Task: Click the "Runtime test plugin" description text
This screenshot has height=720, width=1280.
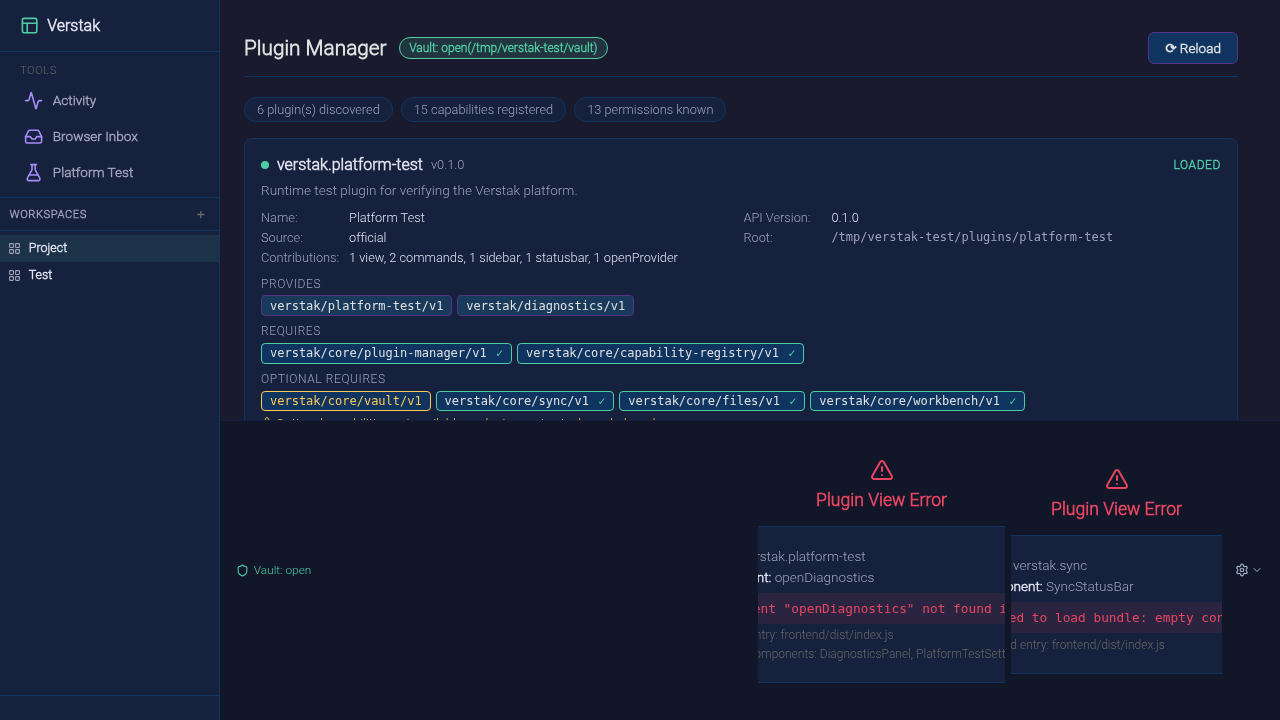Action: [x=419, y=190]
